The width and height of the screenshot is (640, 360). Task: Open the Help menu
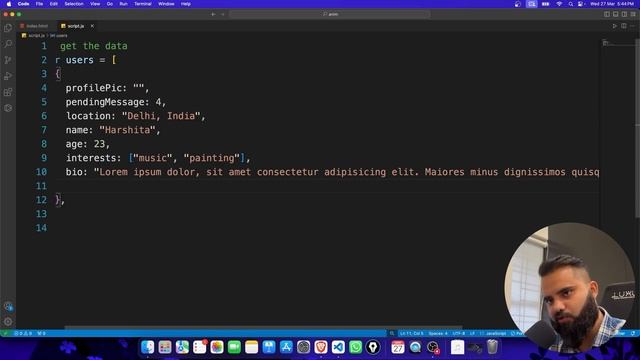point(186,4)
